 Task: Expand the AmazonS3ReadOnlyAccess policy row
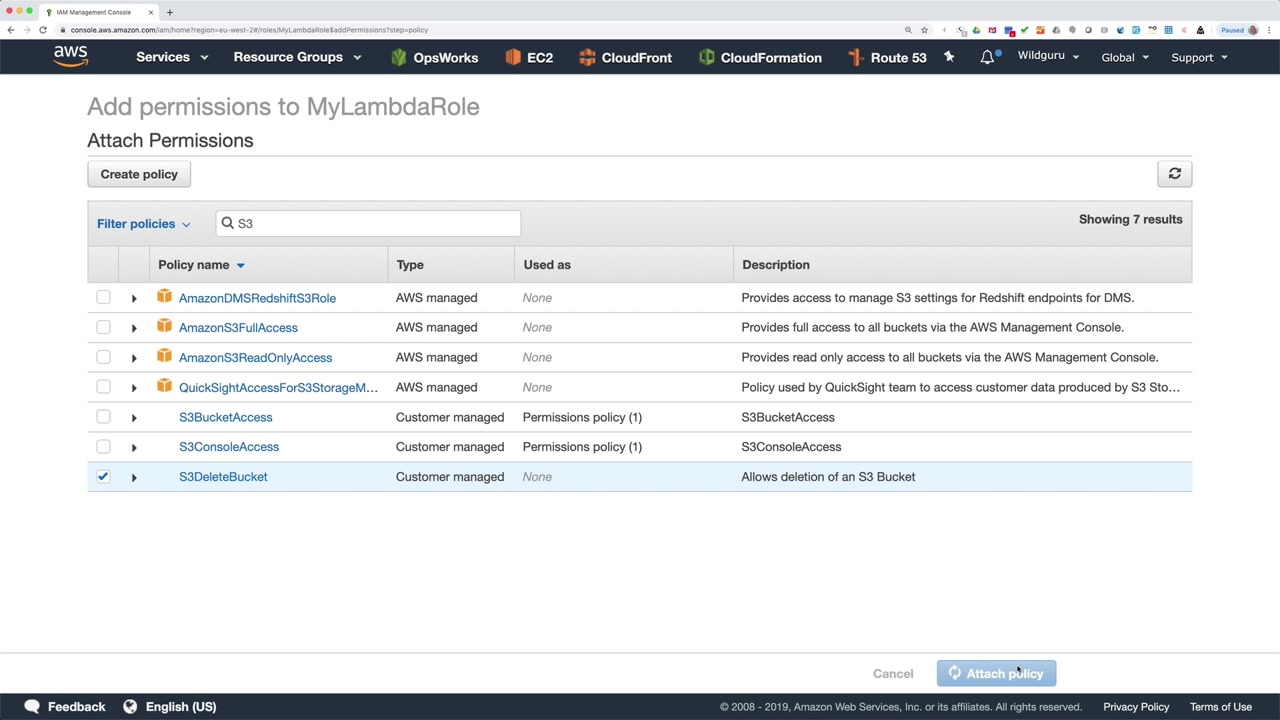click(x=134, y=358)
